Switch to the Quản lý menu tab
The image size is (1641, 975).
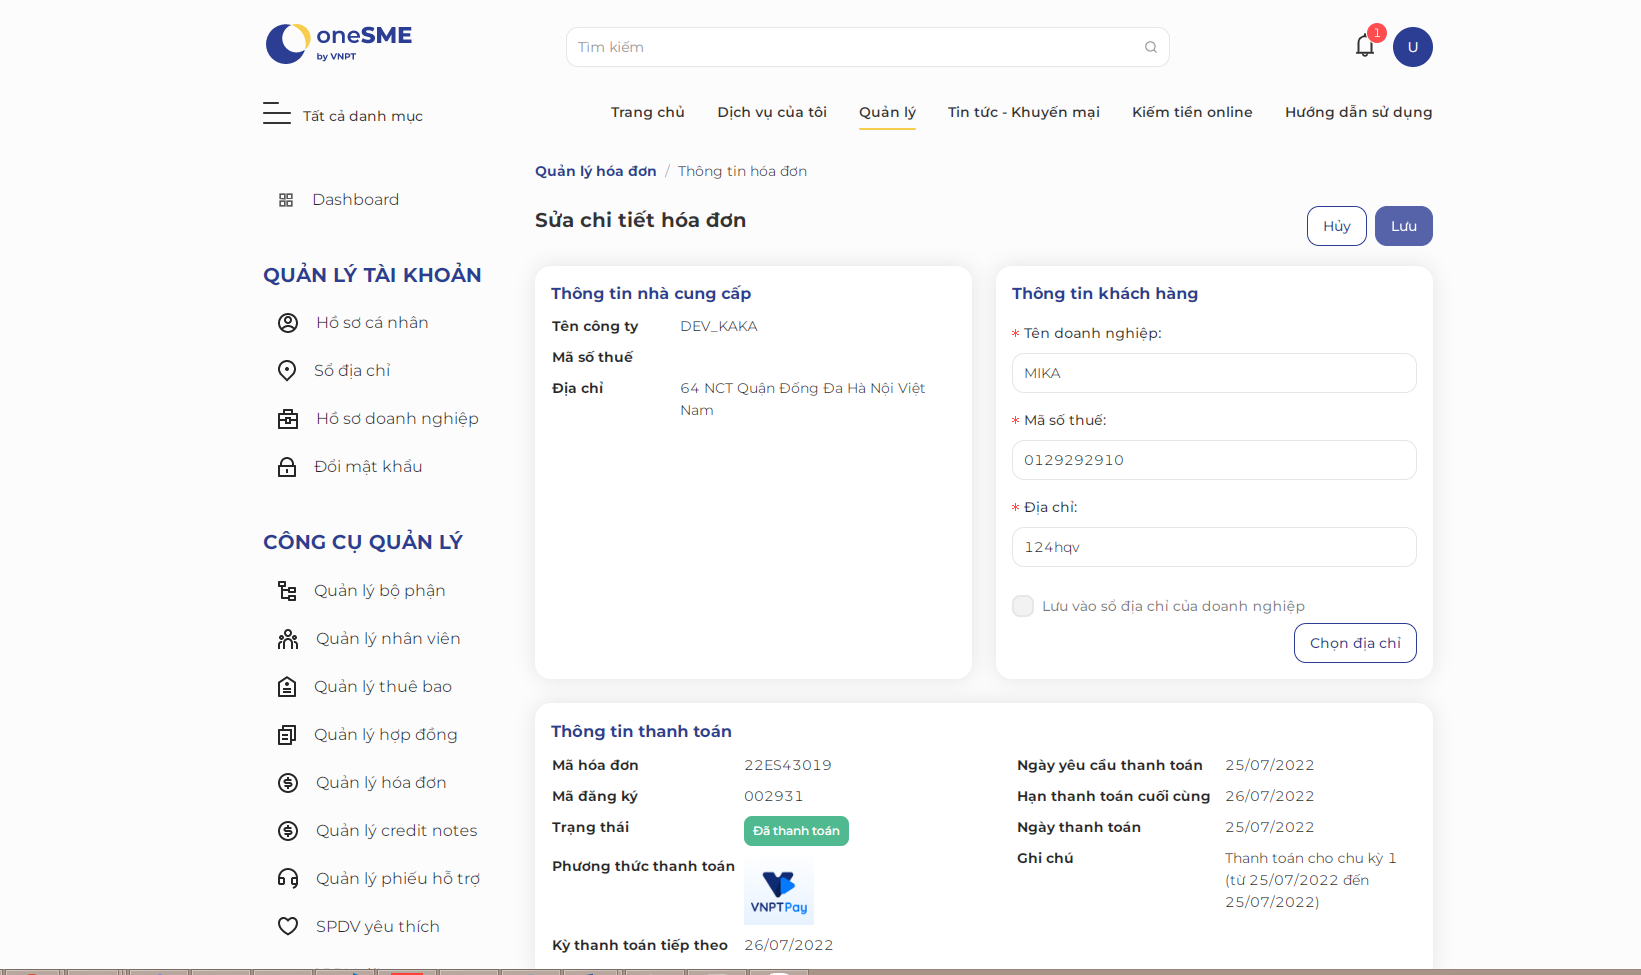point(887,112)
